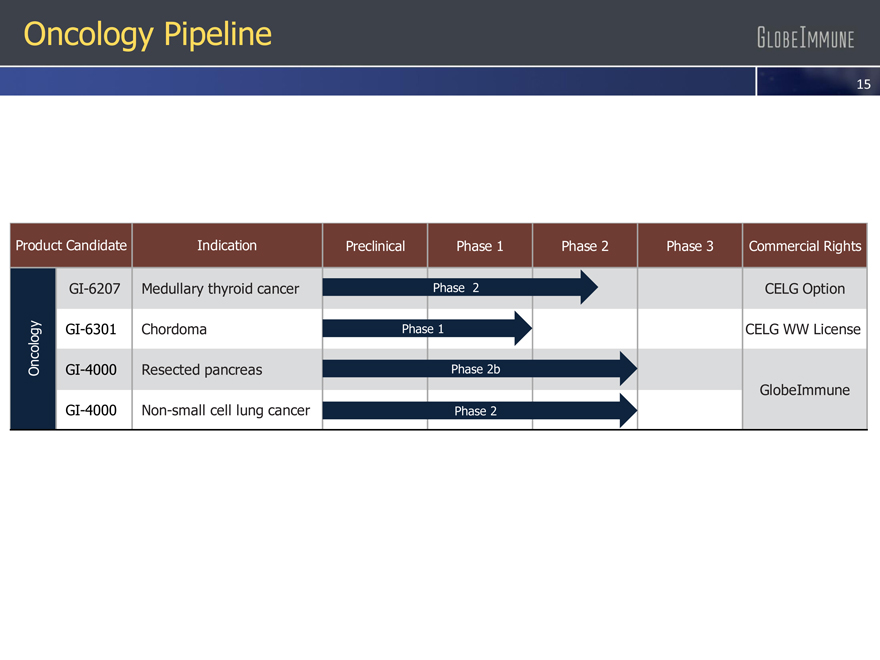Click the GlobeImmune commercial rights cell

pyautogui.click(x=805, y=389)
